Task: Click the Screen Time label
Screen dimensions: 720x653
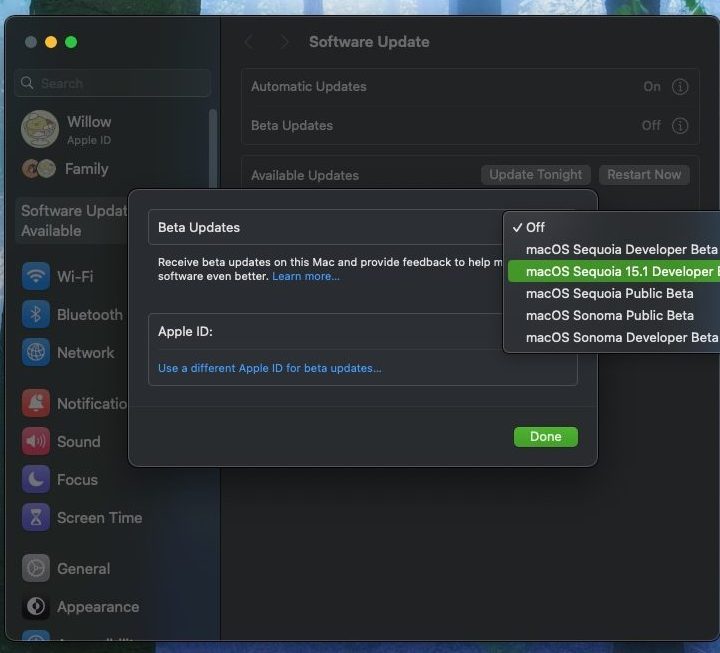Action: 100,518
